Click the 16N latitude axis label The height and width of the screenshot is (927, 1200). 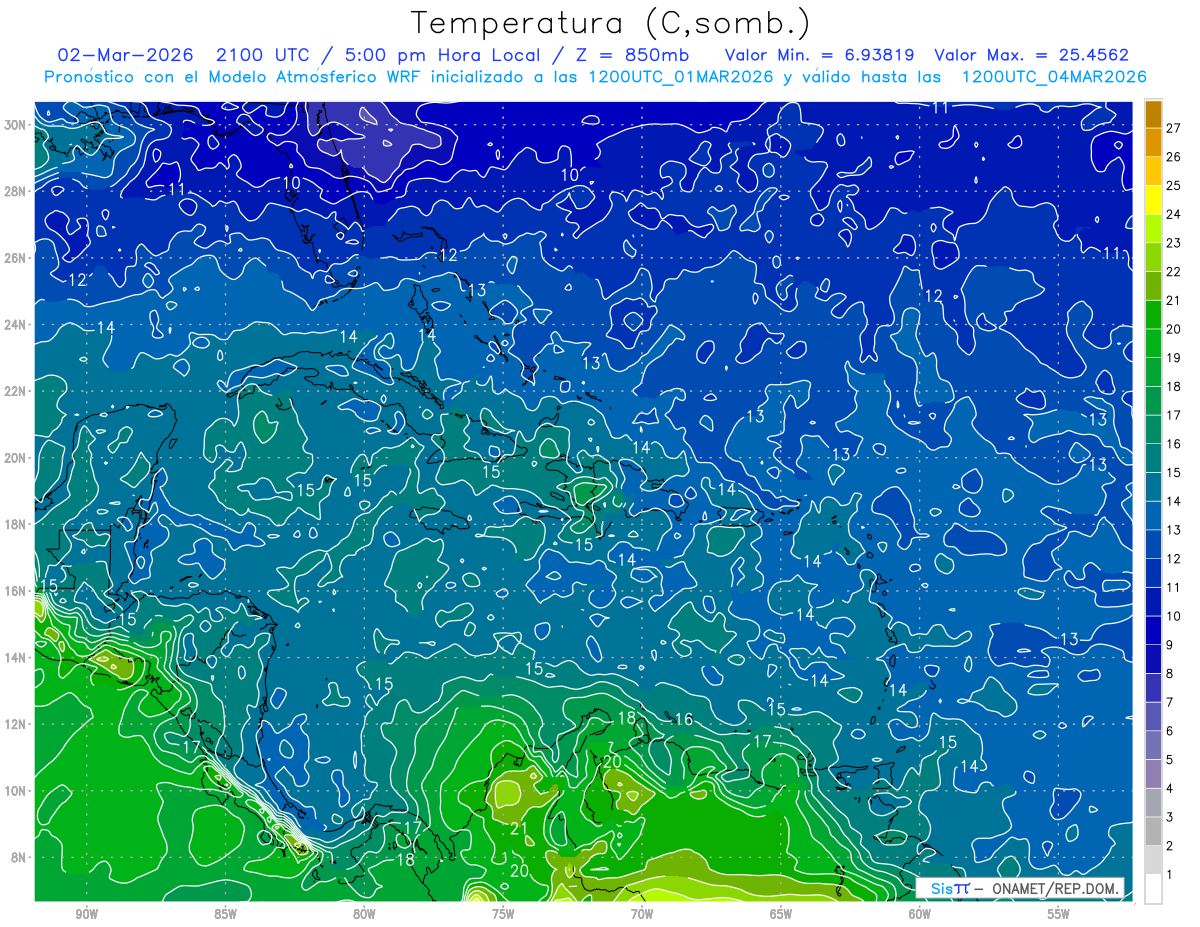click(x=16, y=591)
